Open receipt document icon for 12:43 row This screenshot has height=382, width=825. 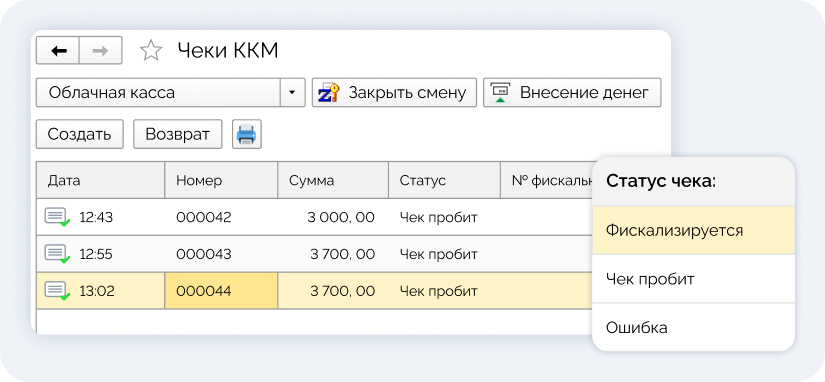pyautogui.click(x=57, y=217)
